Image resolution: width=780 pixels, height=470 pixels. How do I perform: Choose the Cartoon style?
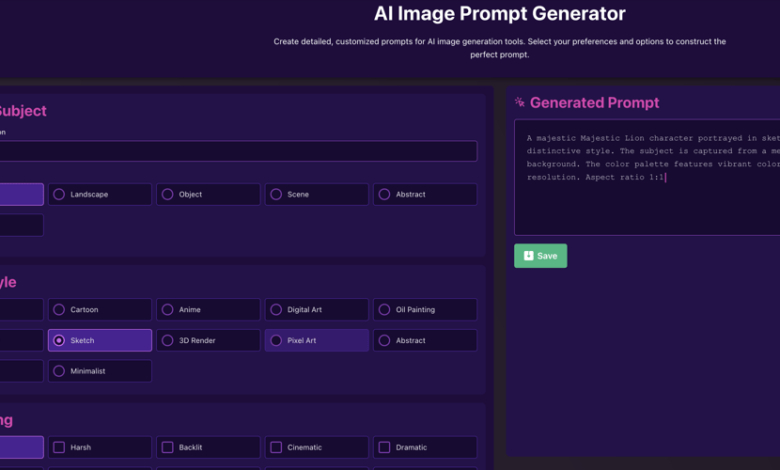[x=99, y=309]
